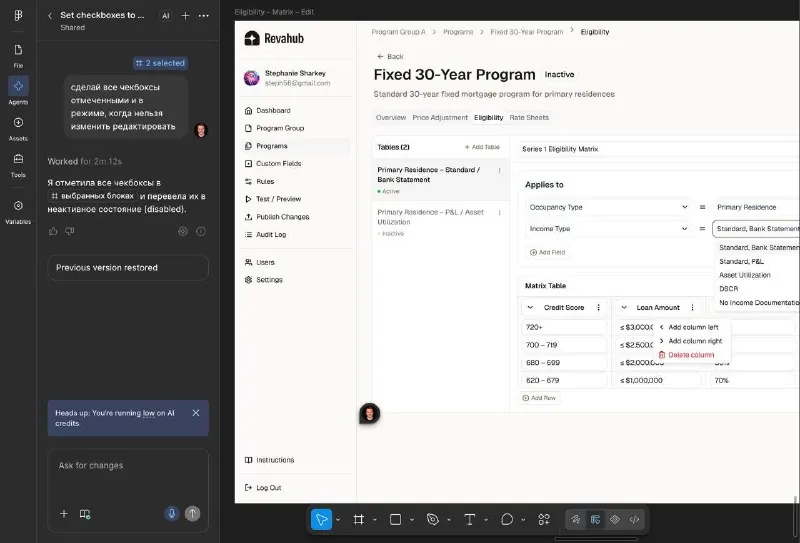Viewport: 800px width, 543px height.
Task: Click the Add Field button
Action: coord(547,252)
